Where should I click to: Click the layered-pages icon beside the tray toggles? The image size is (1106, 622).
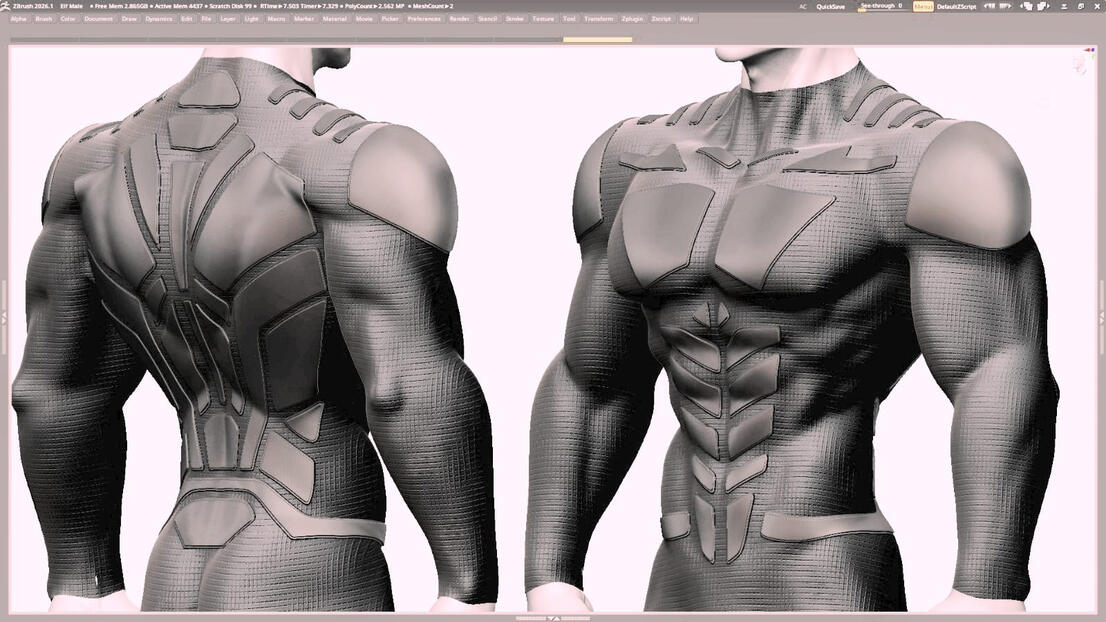1083,6
